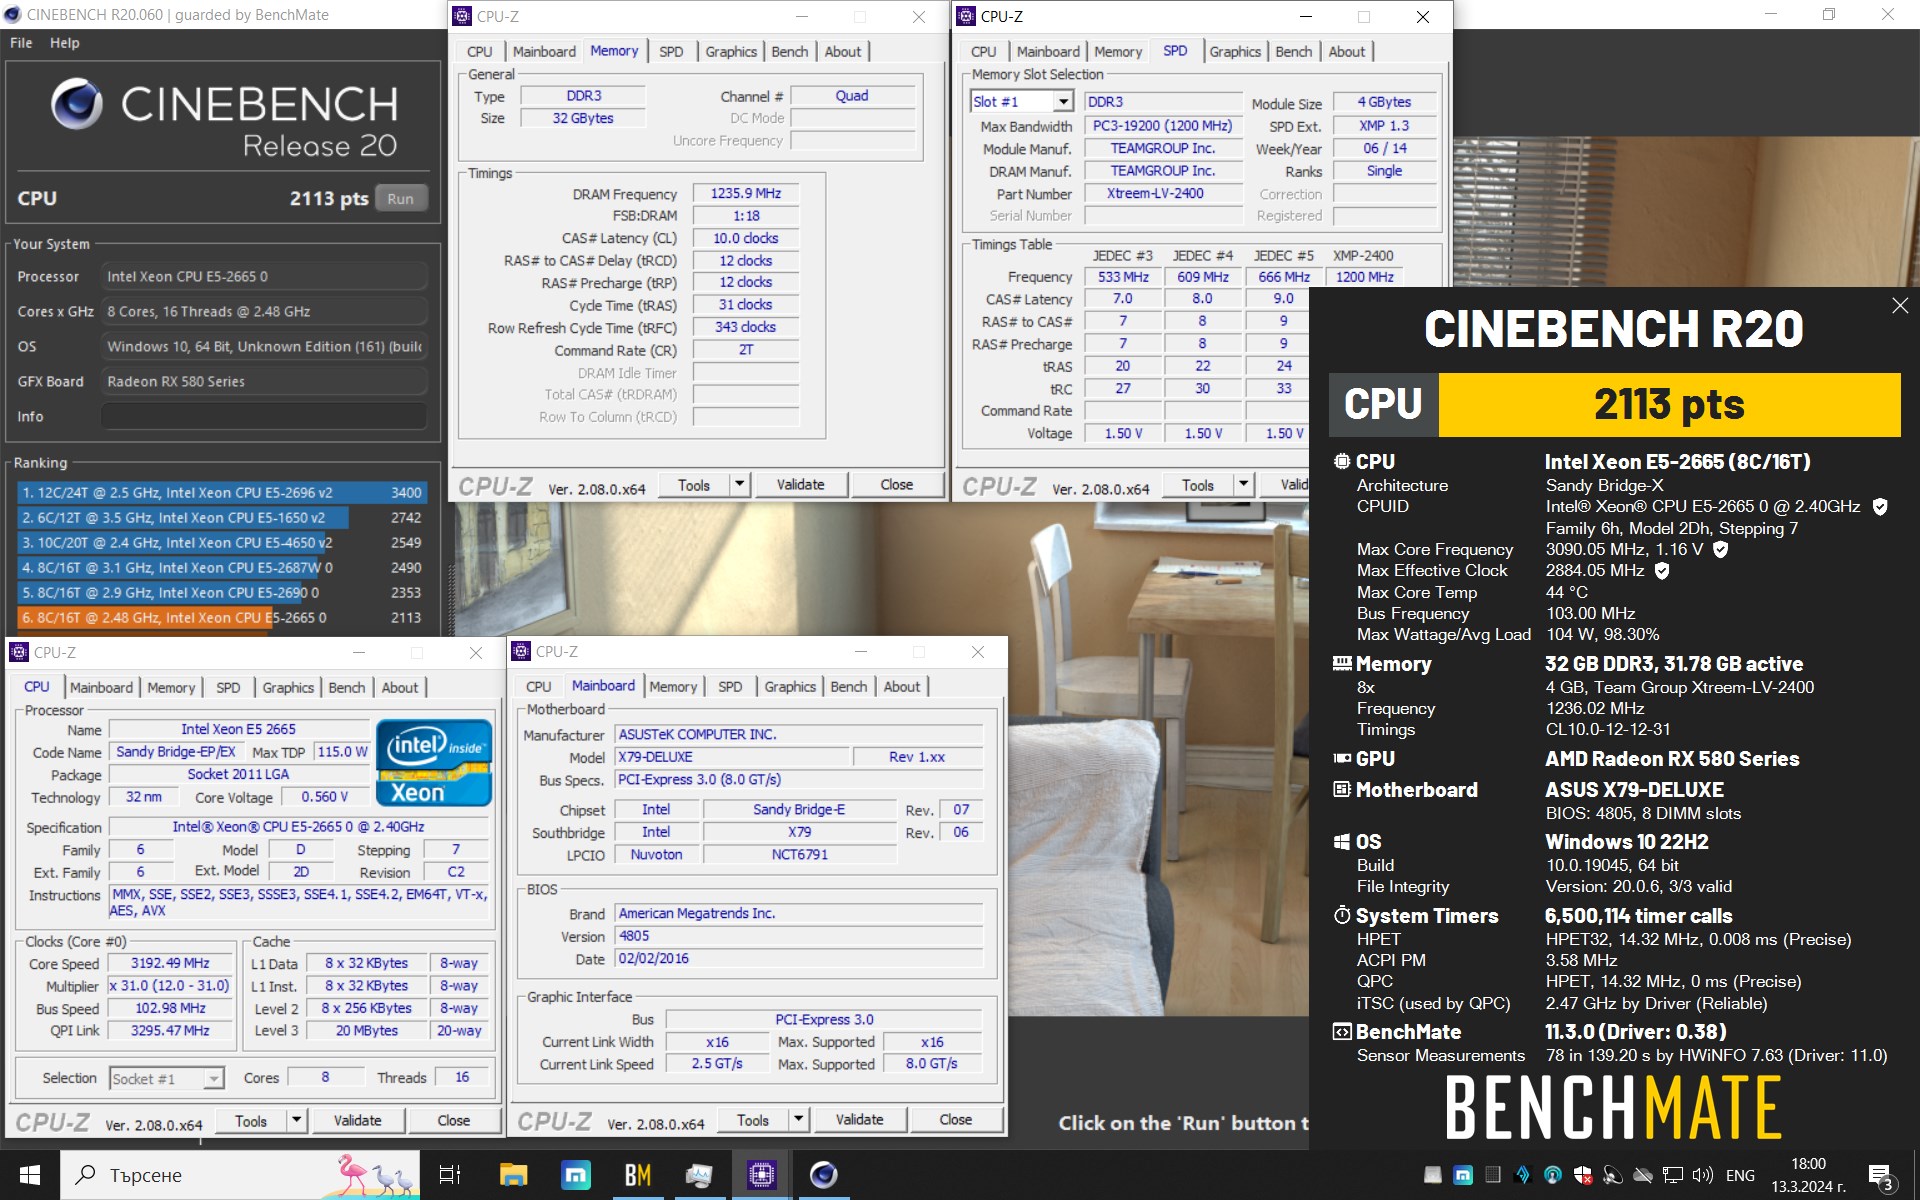Select the Memory tab in the Mainboard window
The height and width of the screenshot is (1200, 1920).
click(673, 687)
